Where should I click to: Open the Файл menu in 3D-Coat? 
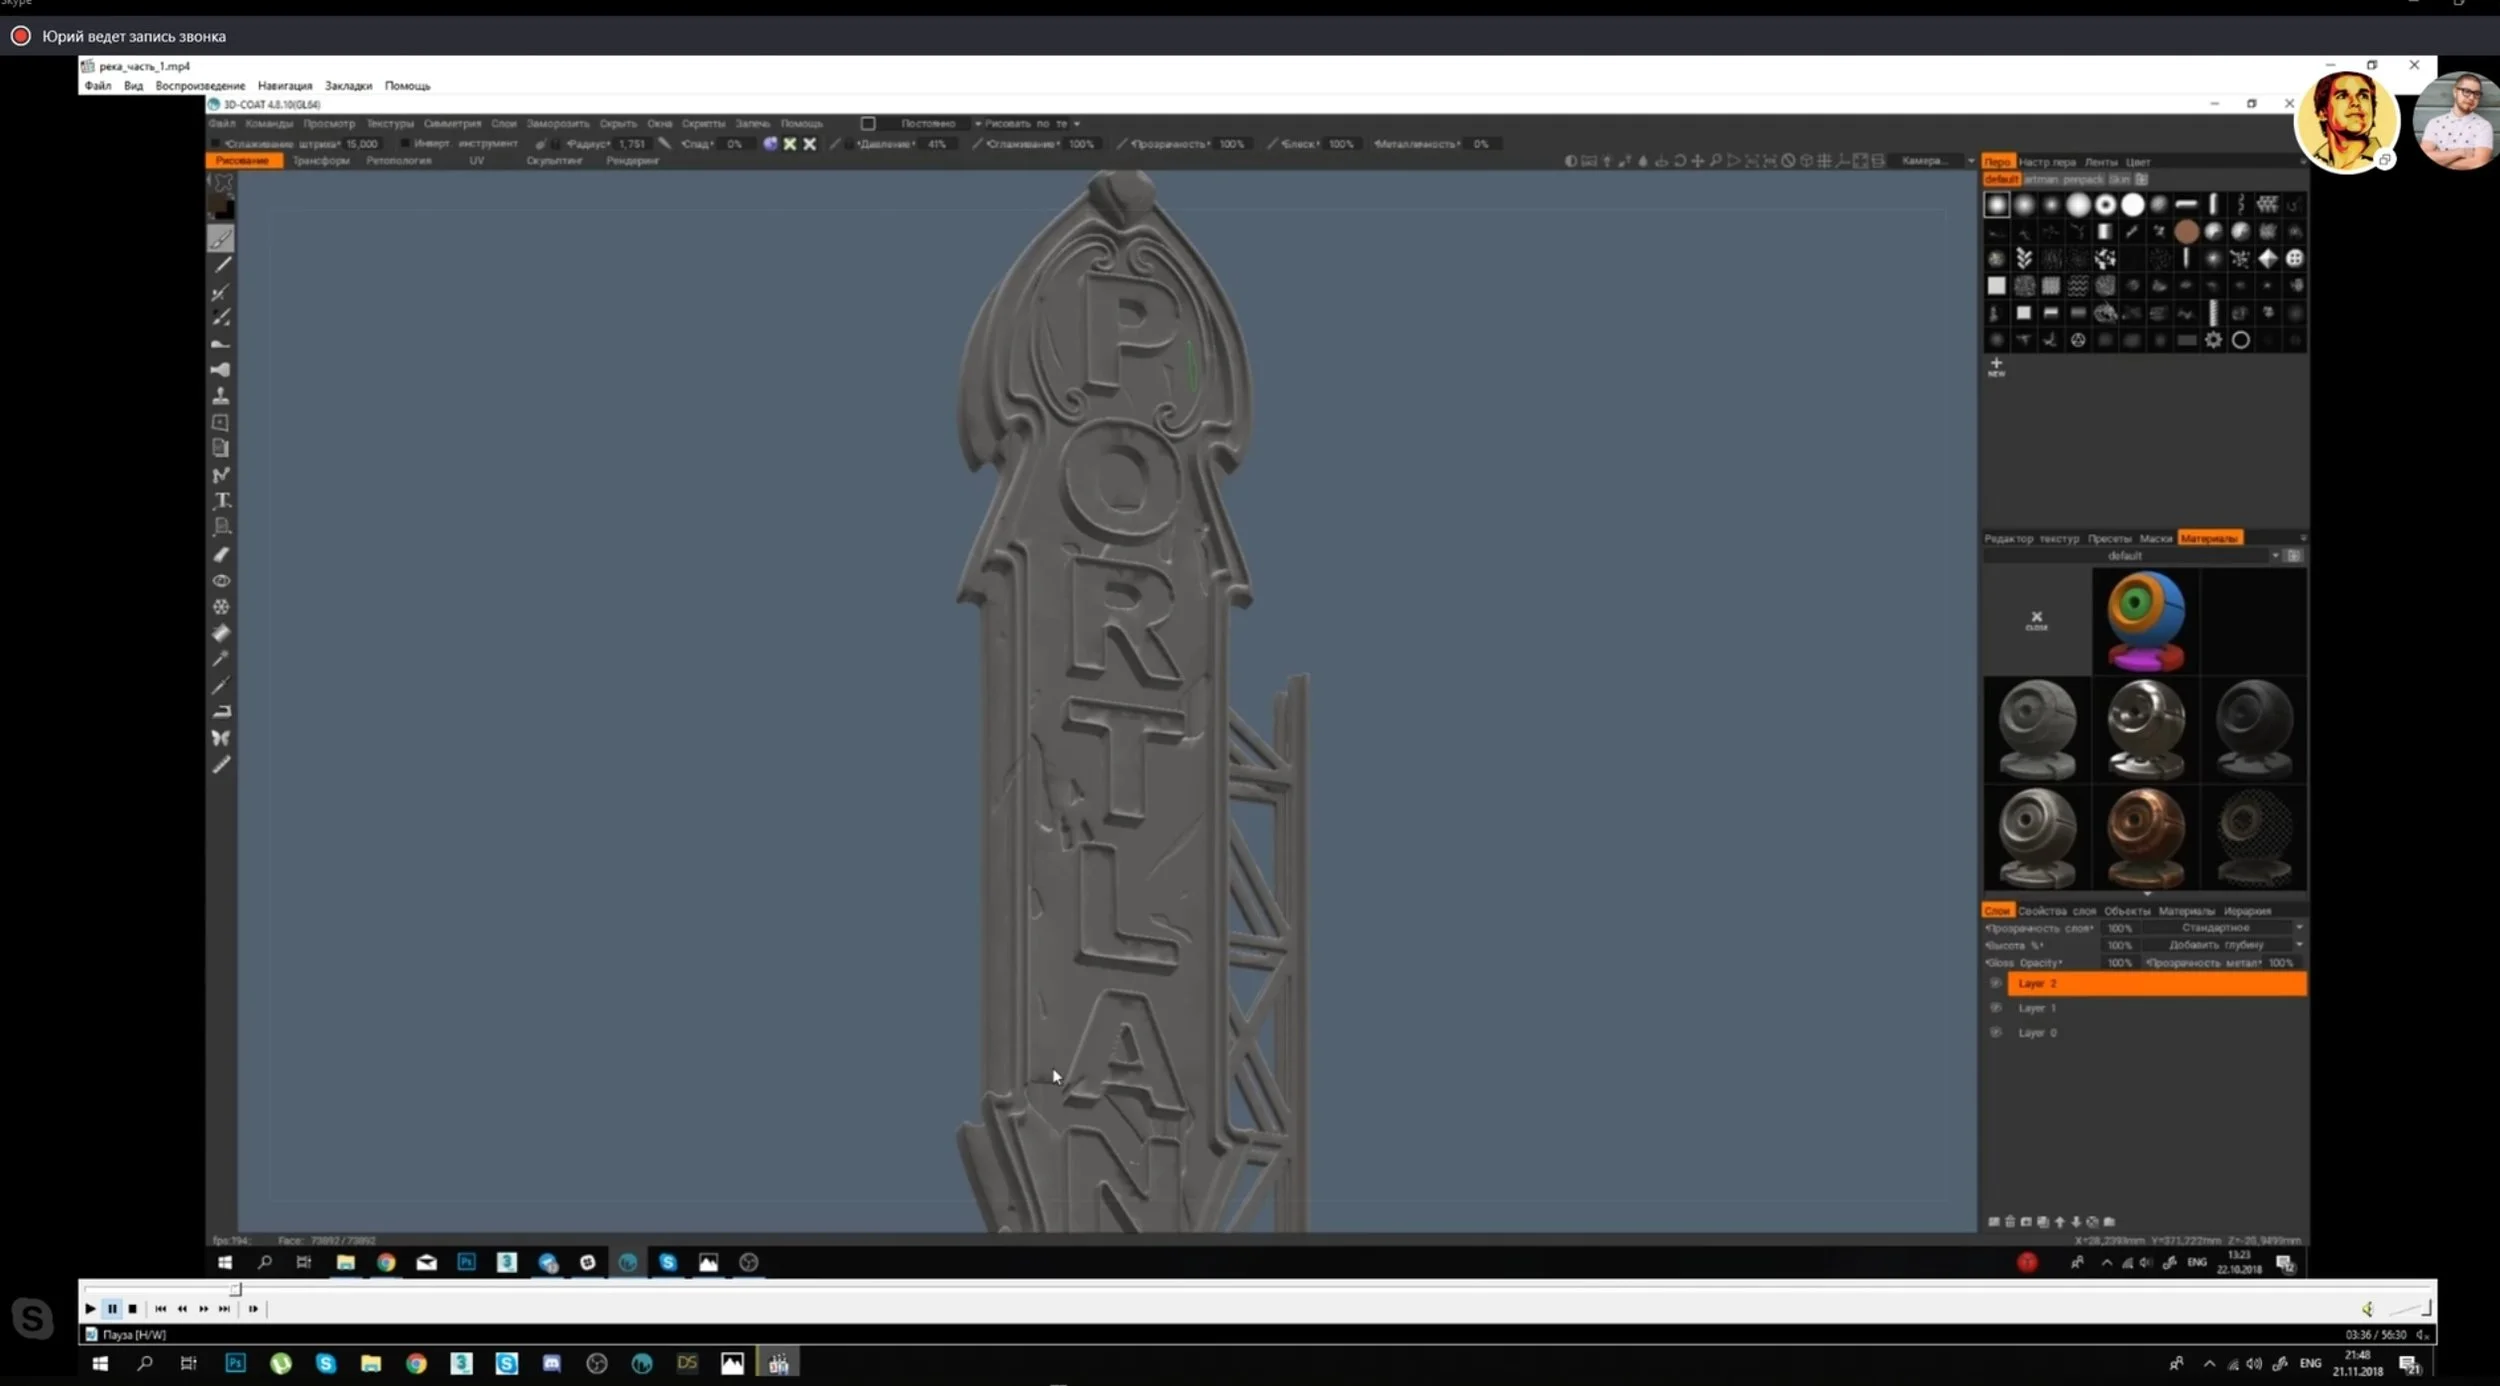point(221,123)
